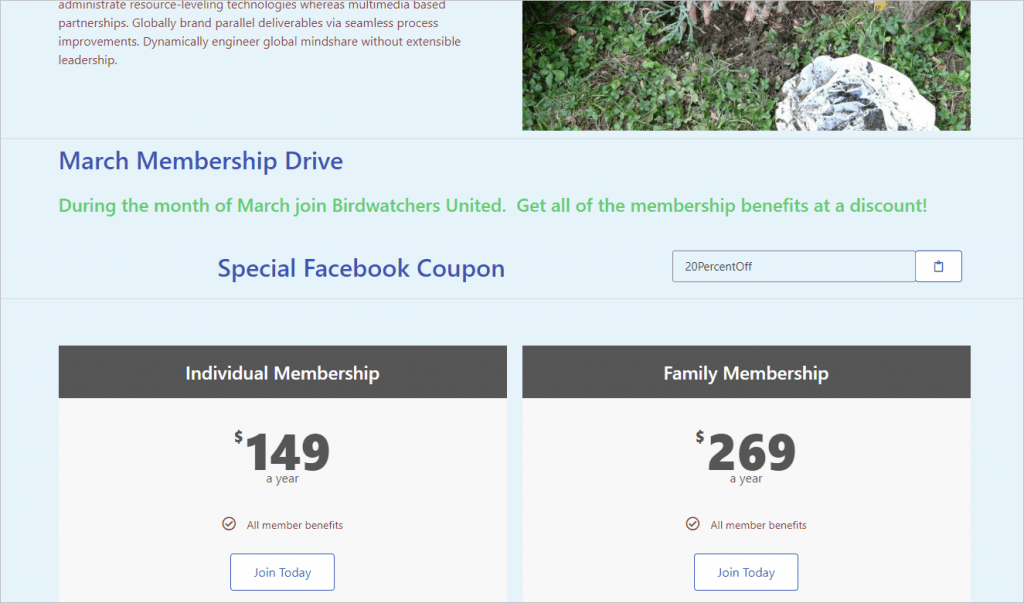Click March Membership Drive heading
The height and width of the screenshot is (603, 1024).
(201, 161)
